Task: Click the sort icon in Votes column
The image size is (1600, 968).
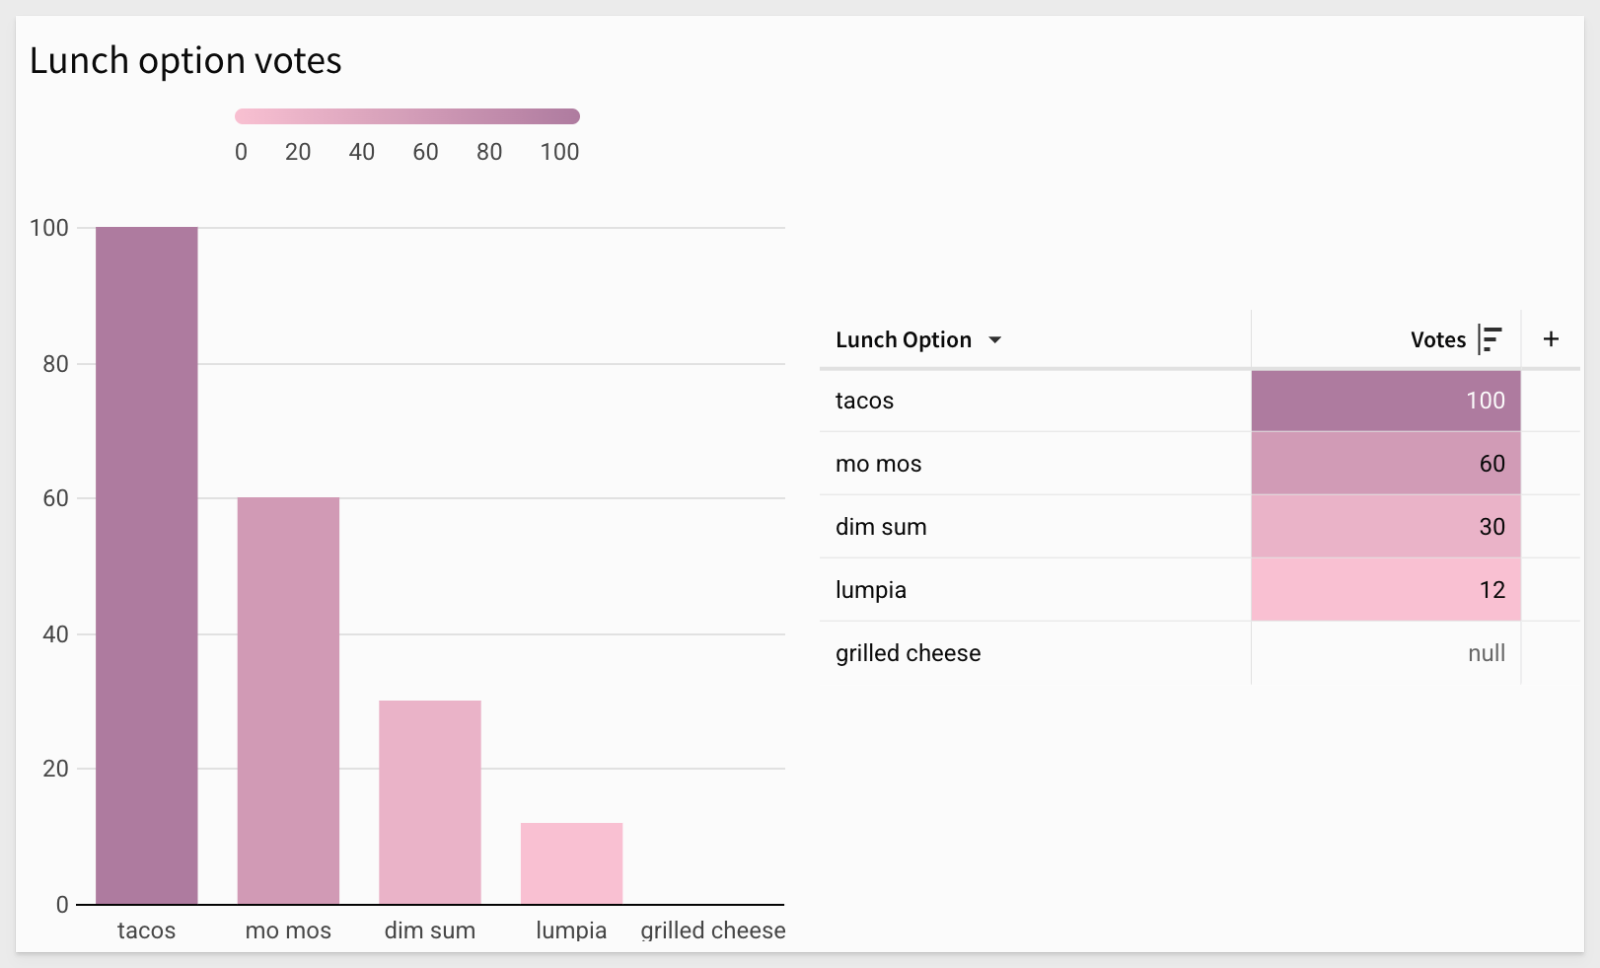Action: coord(1490,340)
